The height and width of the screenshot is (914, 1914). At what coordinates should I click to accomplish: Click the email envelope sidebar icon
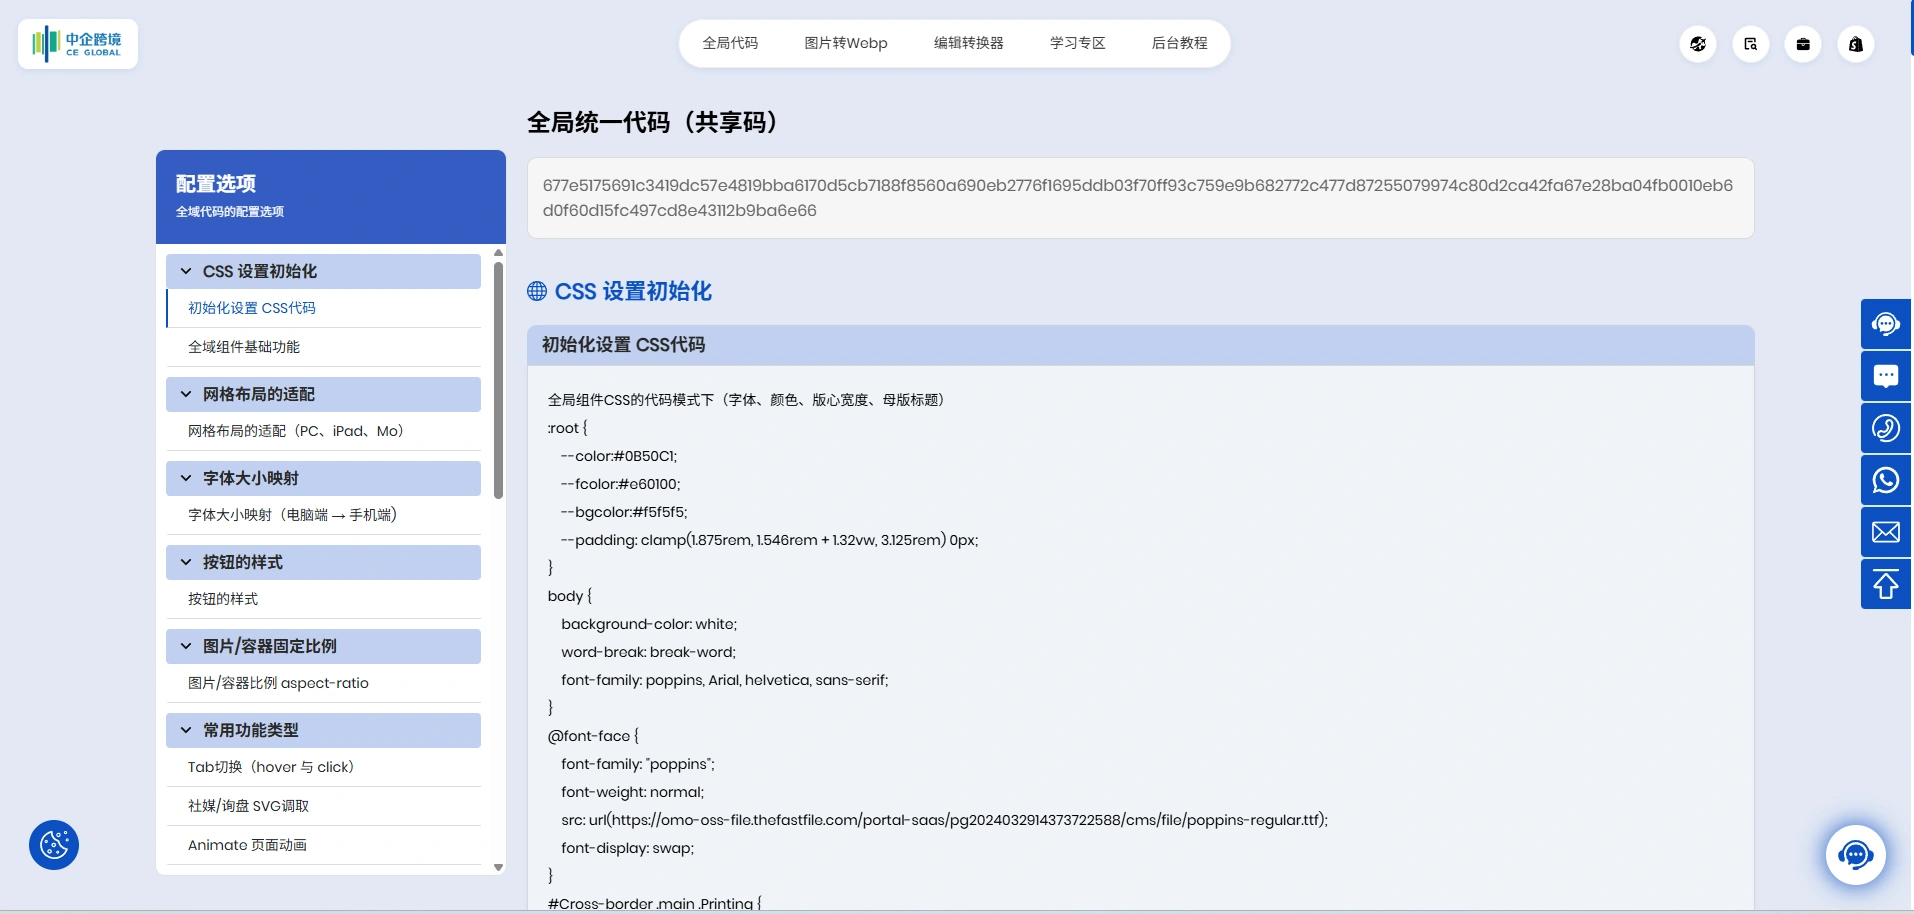(1885, 532)
